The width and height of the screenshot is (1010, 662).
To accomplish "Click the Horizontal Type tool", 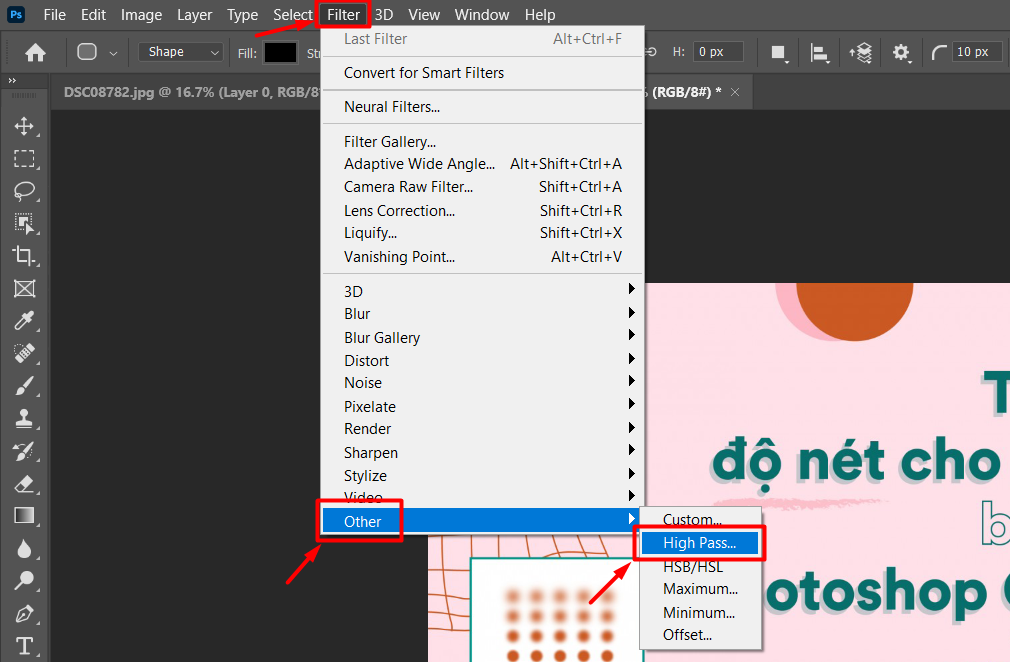I will coord(24,645).
